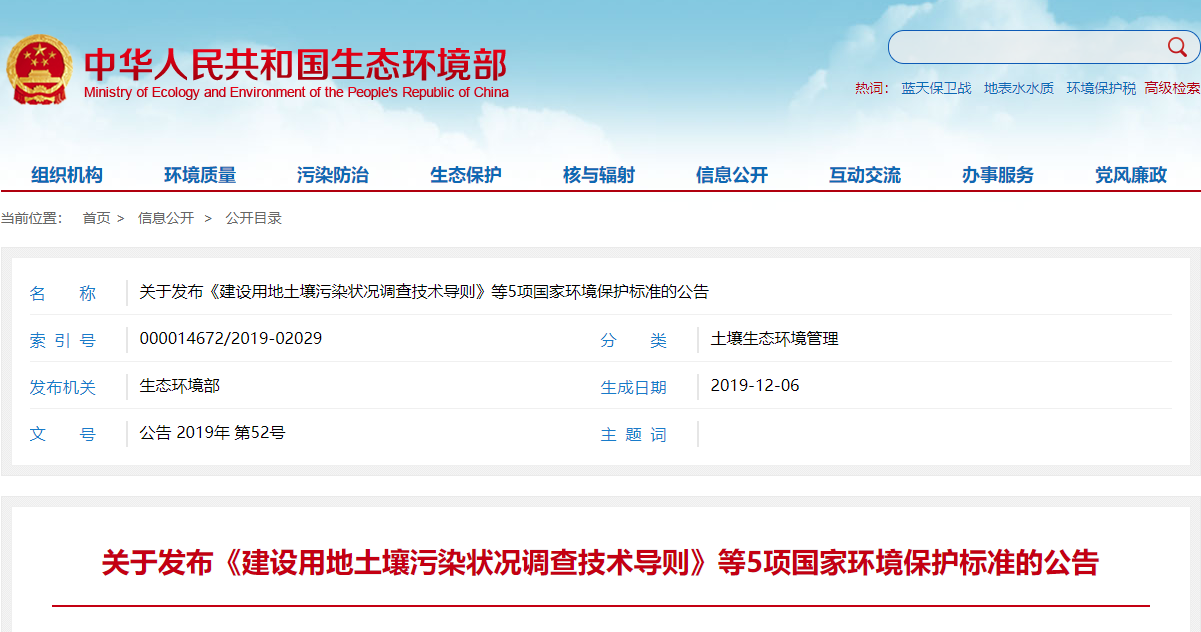
Task: Select 污染防治 in navigation bar
Action: [333, 175]
